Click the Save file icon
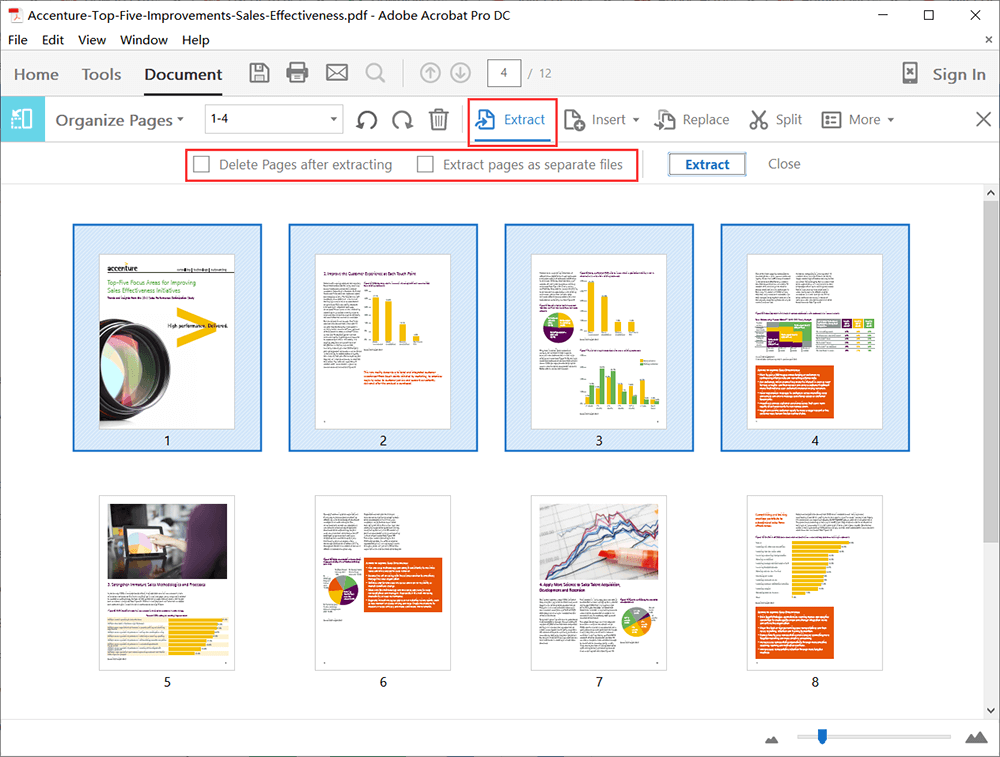The image size is (1000, 757). (x=259, y=73)
